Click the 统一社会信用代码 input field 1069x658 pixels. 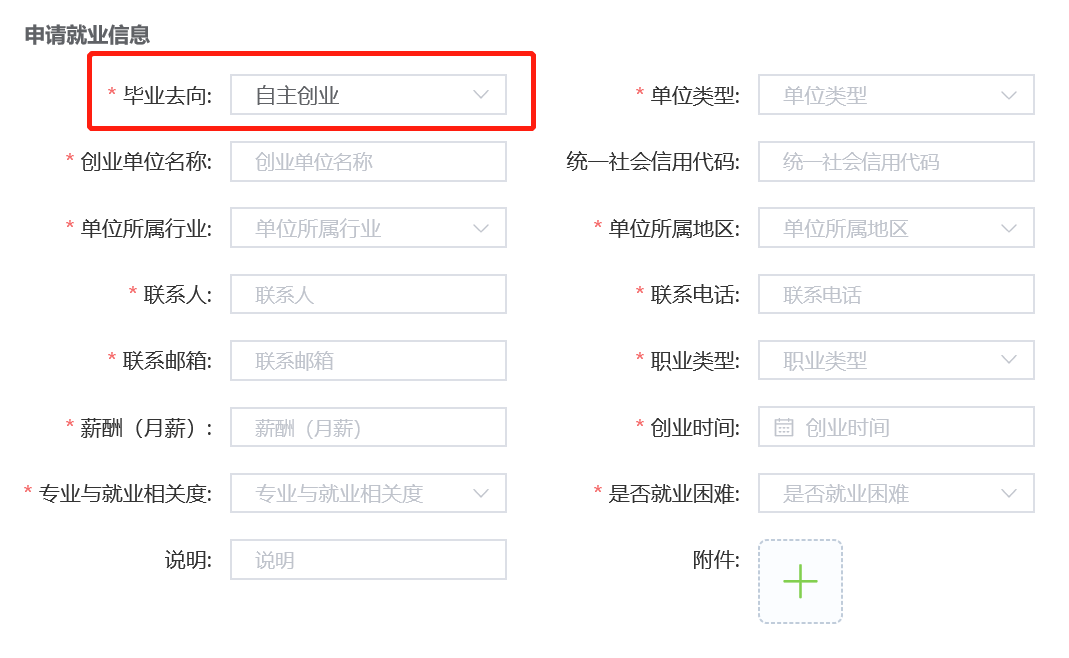pyautogui.click(x=896, y=162)
